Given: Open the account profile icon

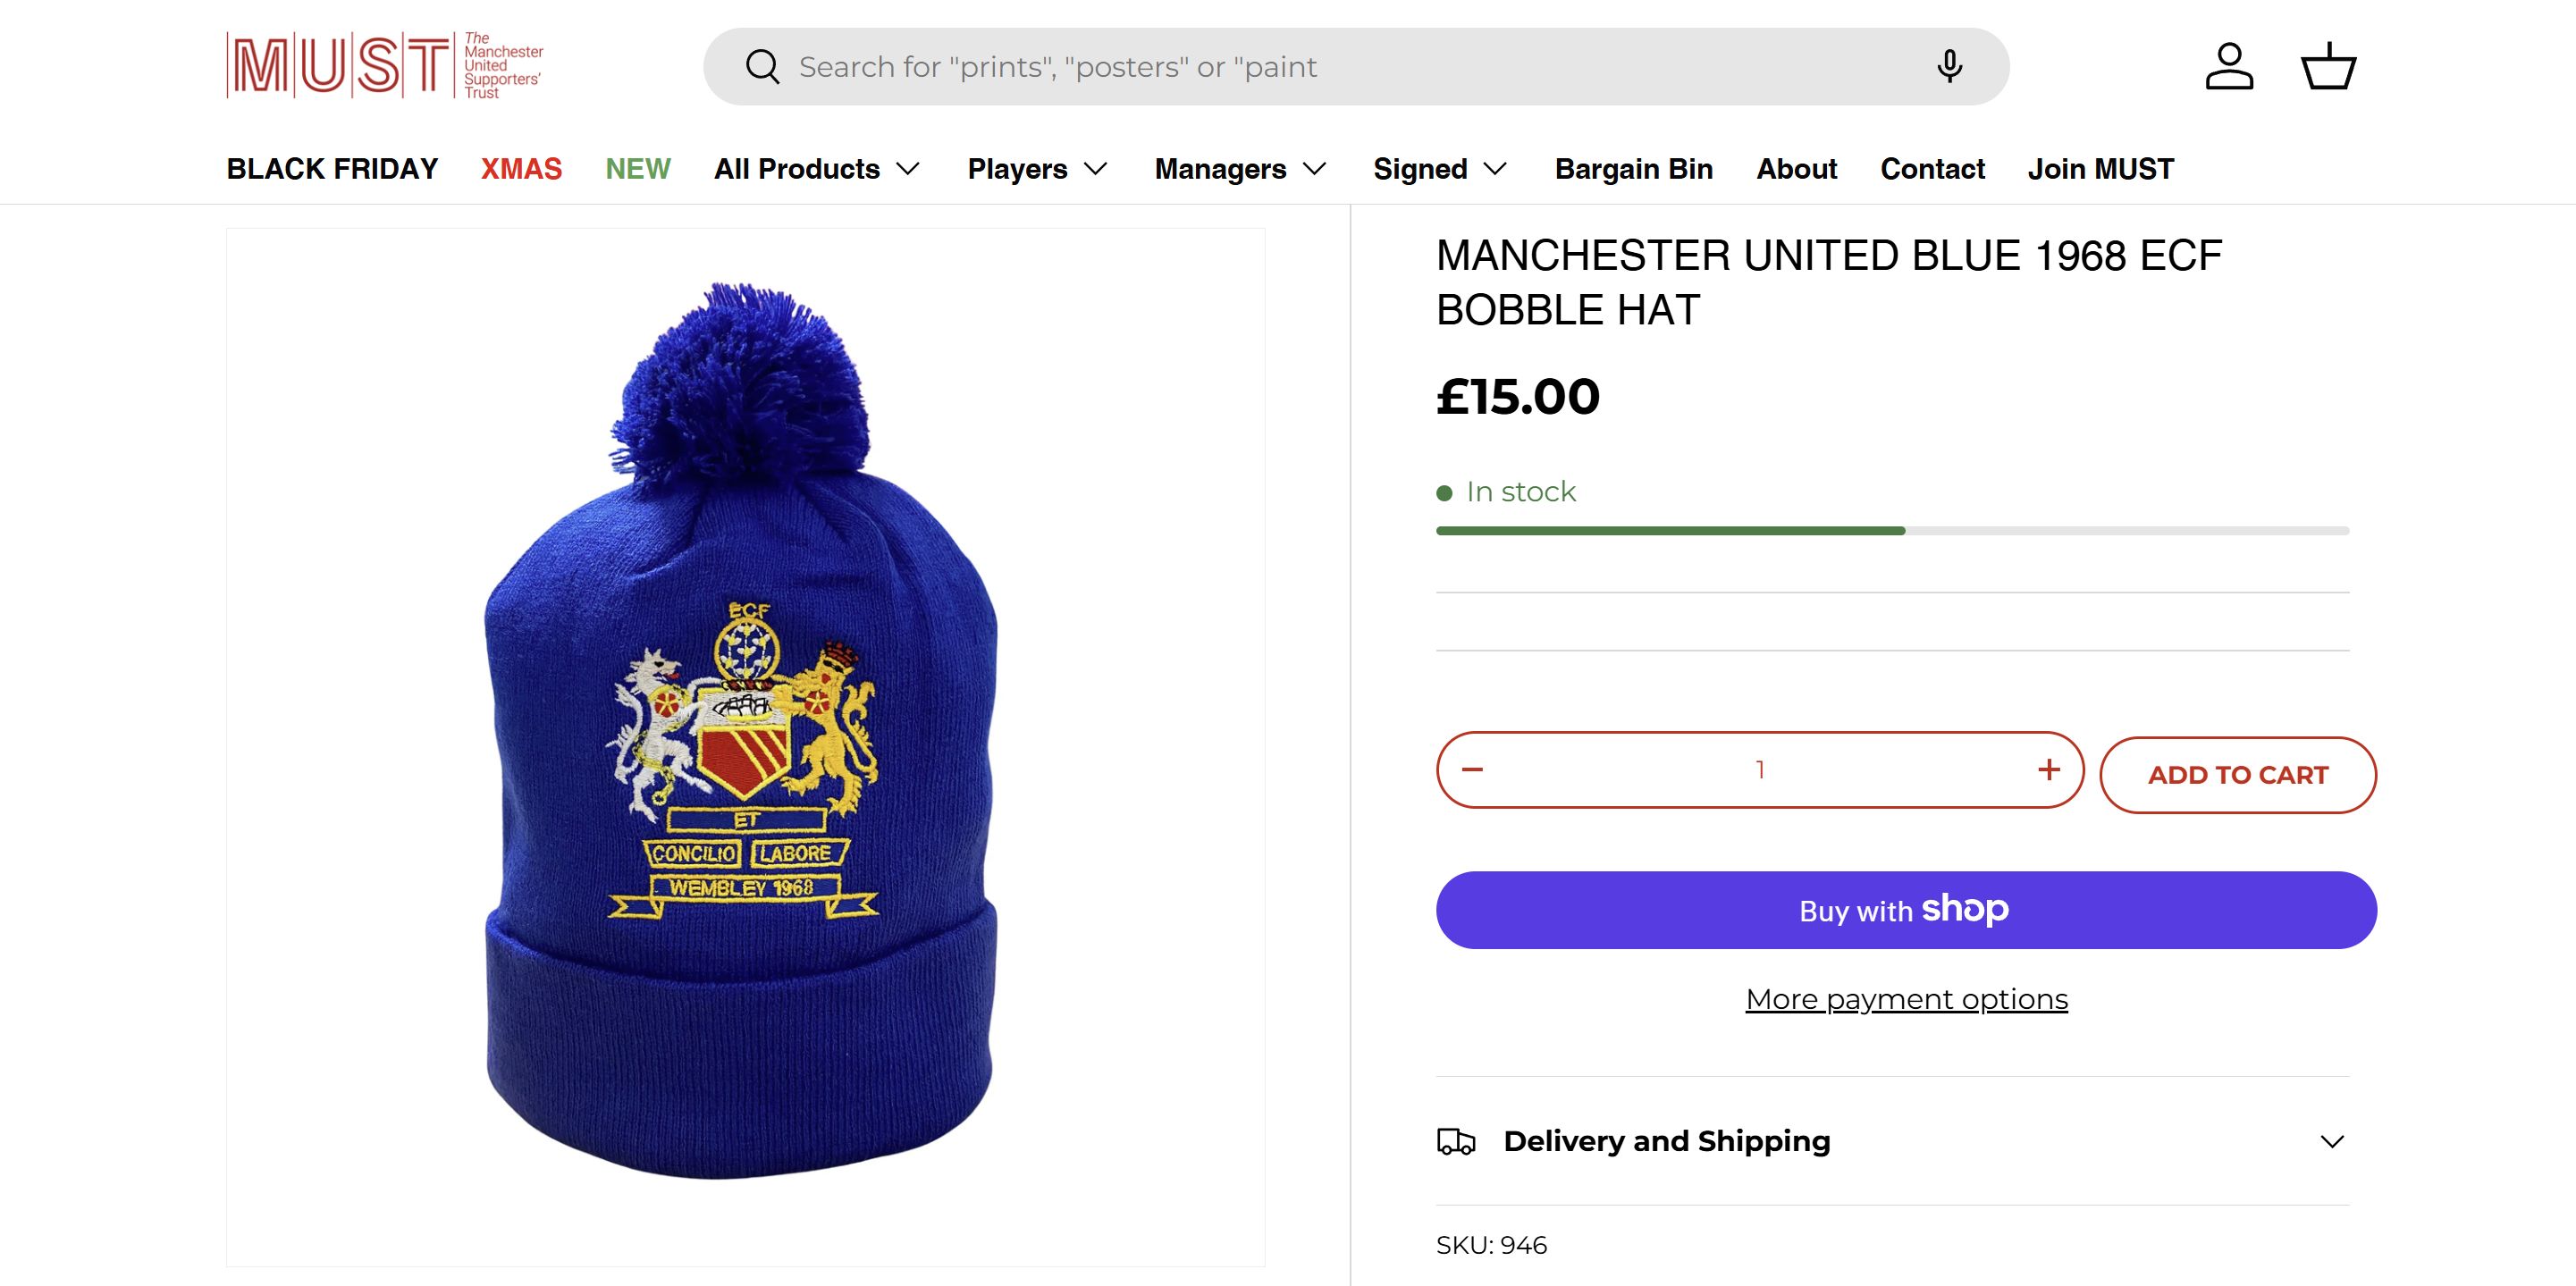Looking at the screenshot, I should tap(2229, 67).
